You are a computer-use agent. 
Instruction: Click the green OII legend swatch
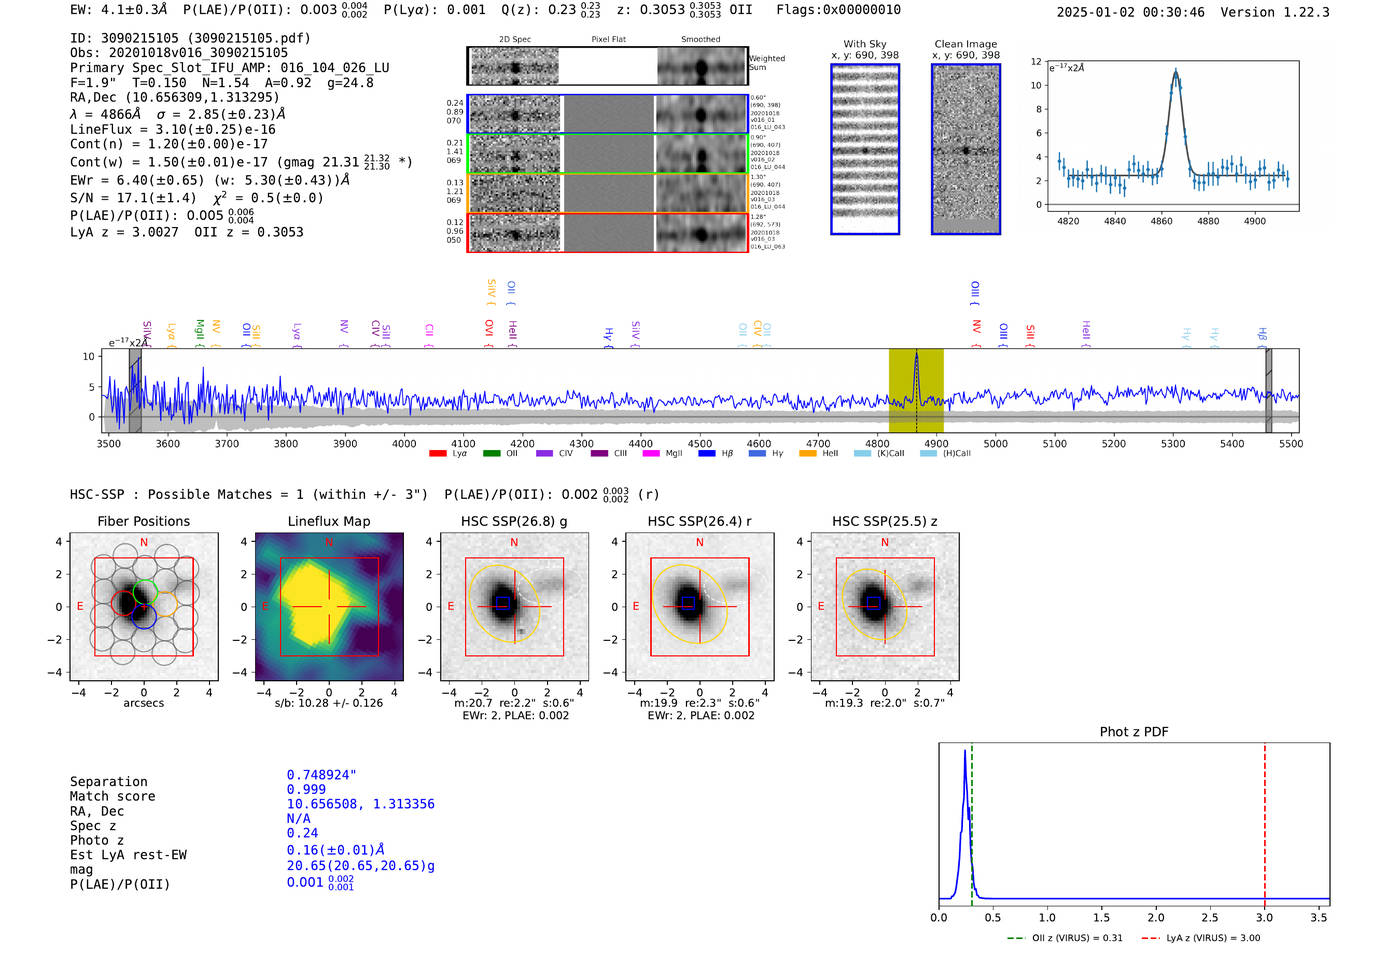(491, 454)
